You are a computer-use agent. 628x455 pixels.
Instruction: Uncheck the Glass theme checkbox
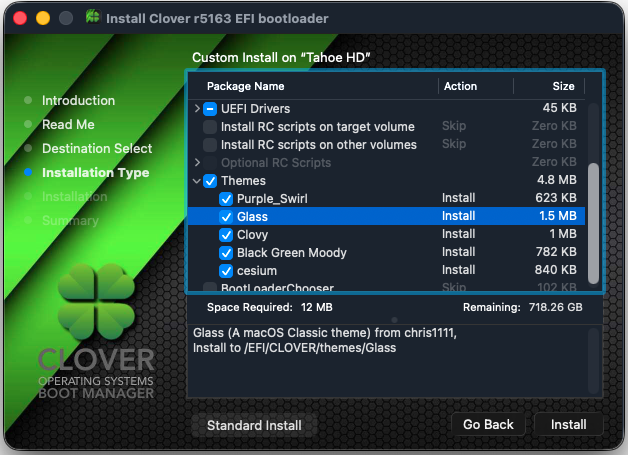point(226,217)
